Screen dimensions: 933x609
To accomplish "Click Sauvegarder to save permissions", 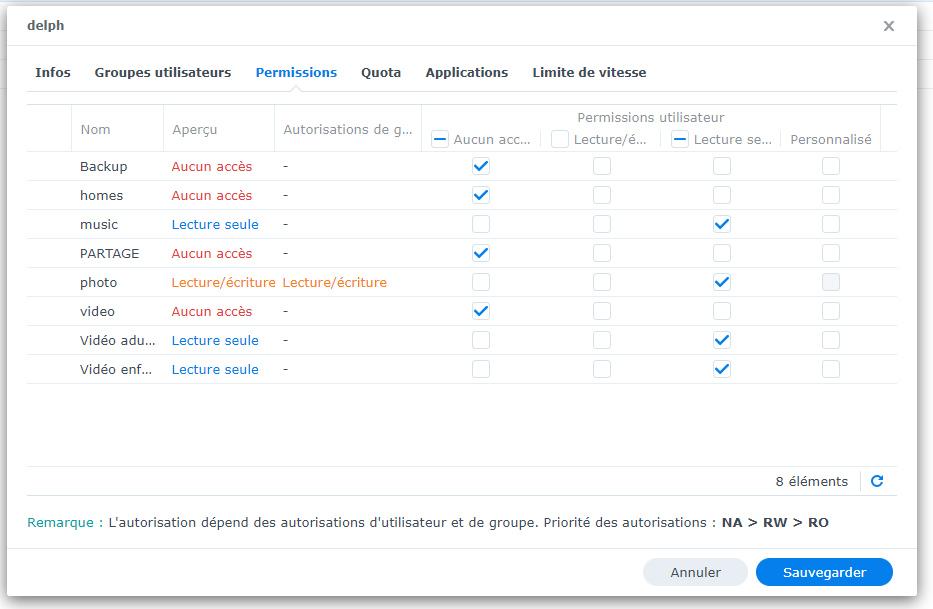I will pyautogui.click(x=824, y=572).
